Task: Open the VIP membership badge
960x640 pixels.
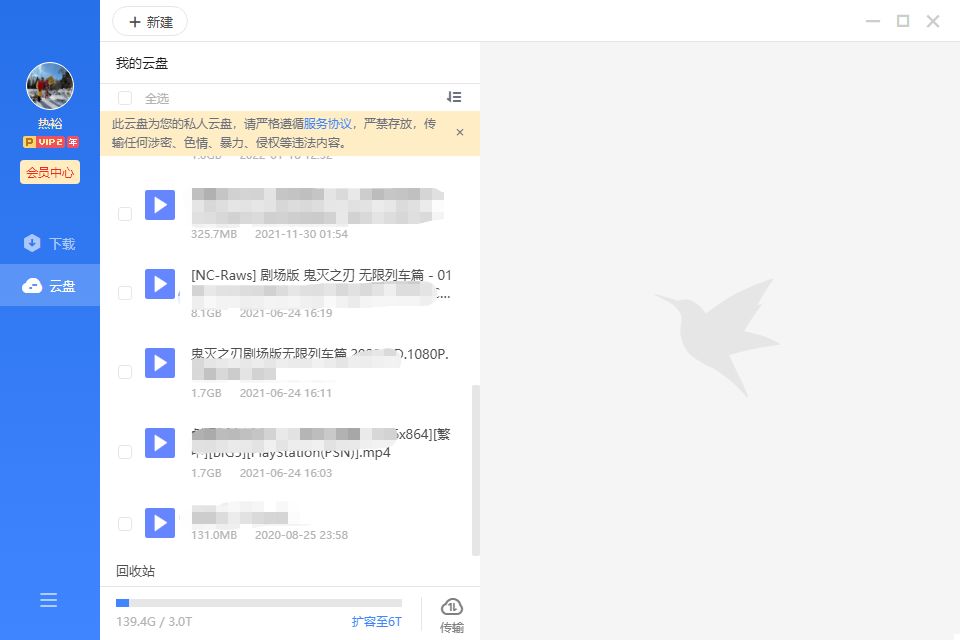Action: click(x=50, y=142)
